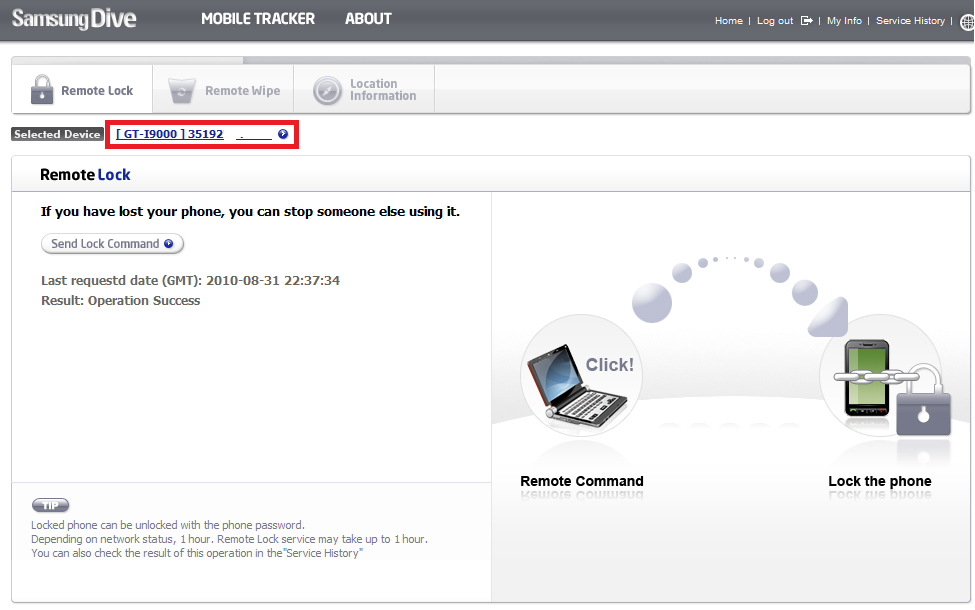Click the arrow icon beside the device name
This screenshot has width=975, height=610.
(x=283, y=134)
